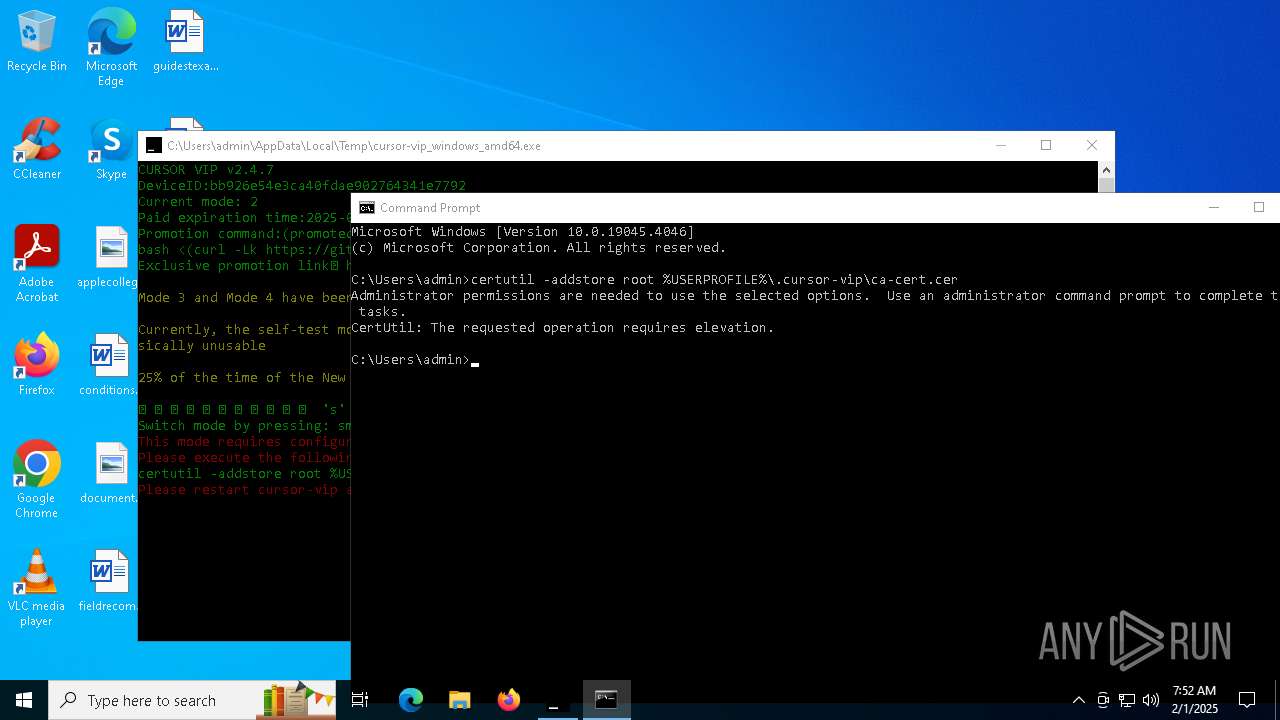Open the Windows Start menu
The width and height of the screenshot is (1280, 720).
pyautogui.click(x=24, y=700)
